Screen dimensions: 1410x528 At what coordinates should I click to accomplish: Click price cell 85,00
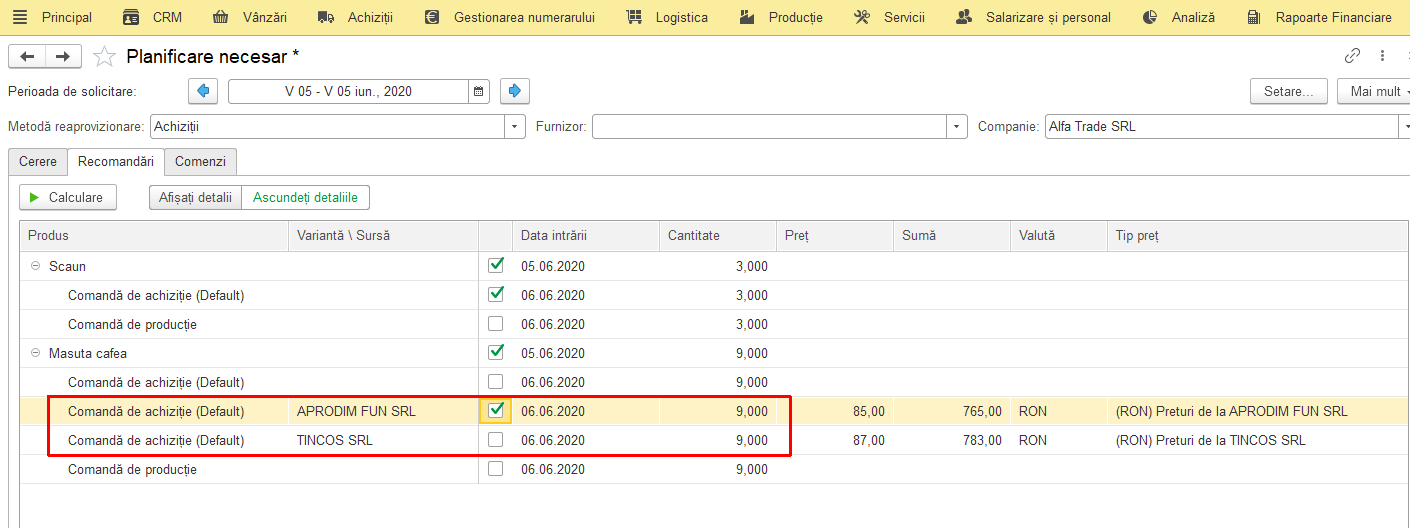click(x=835, y=411)
